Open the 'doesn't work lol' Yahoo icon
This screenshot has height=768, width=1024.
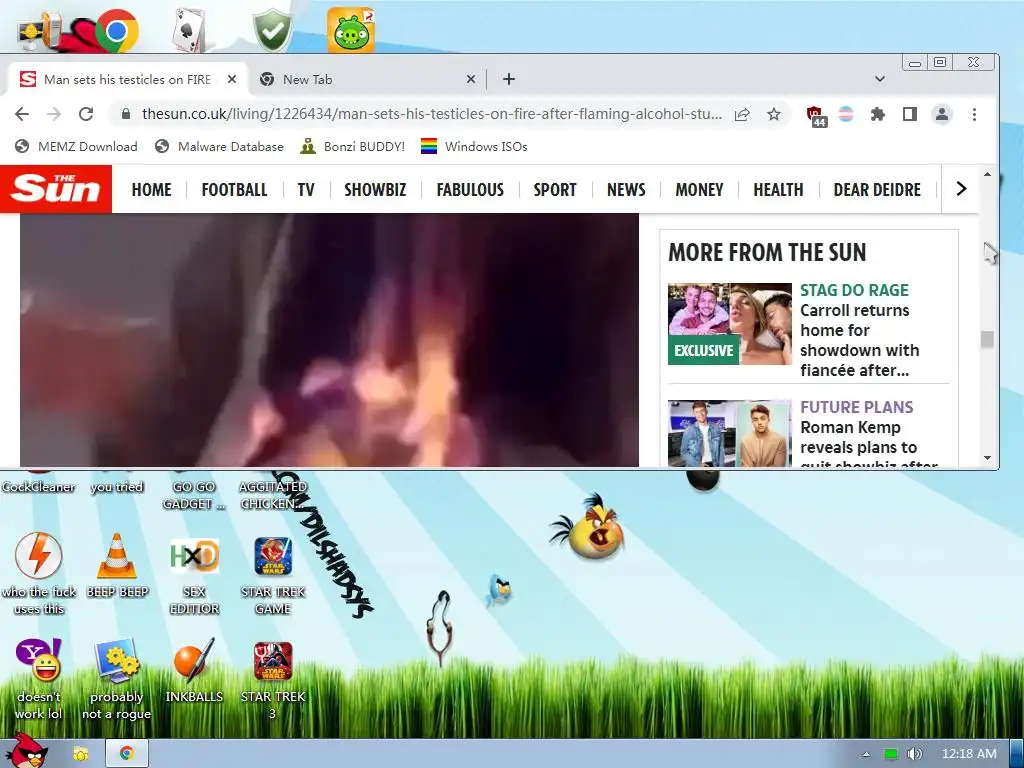(x=39, y=679)
